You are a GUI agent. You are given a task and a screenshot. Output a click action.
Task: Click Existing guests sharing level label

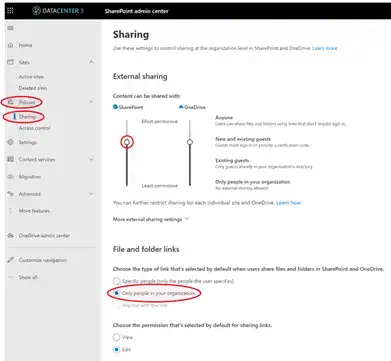[232, 160]
